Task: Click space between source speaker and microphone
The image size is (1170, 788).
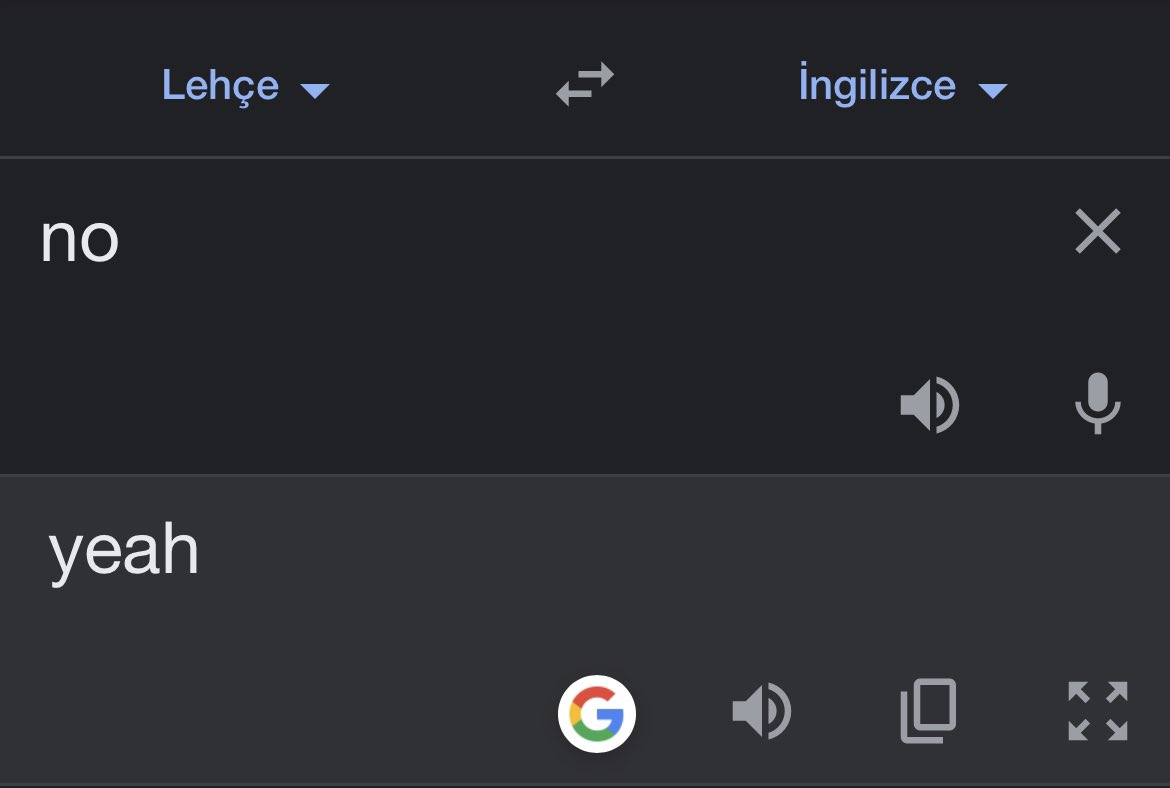Action: (1017, 404)
